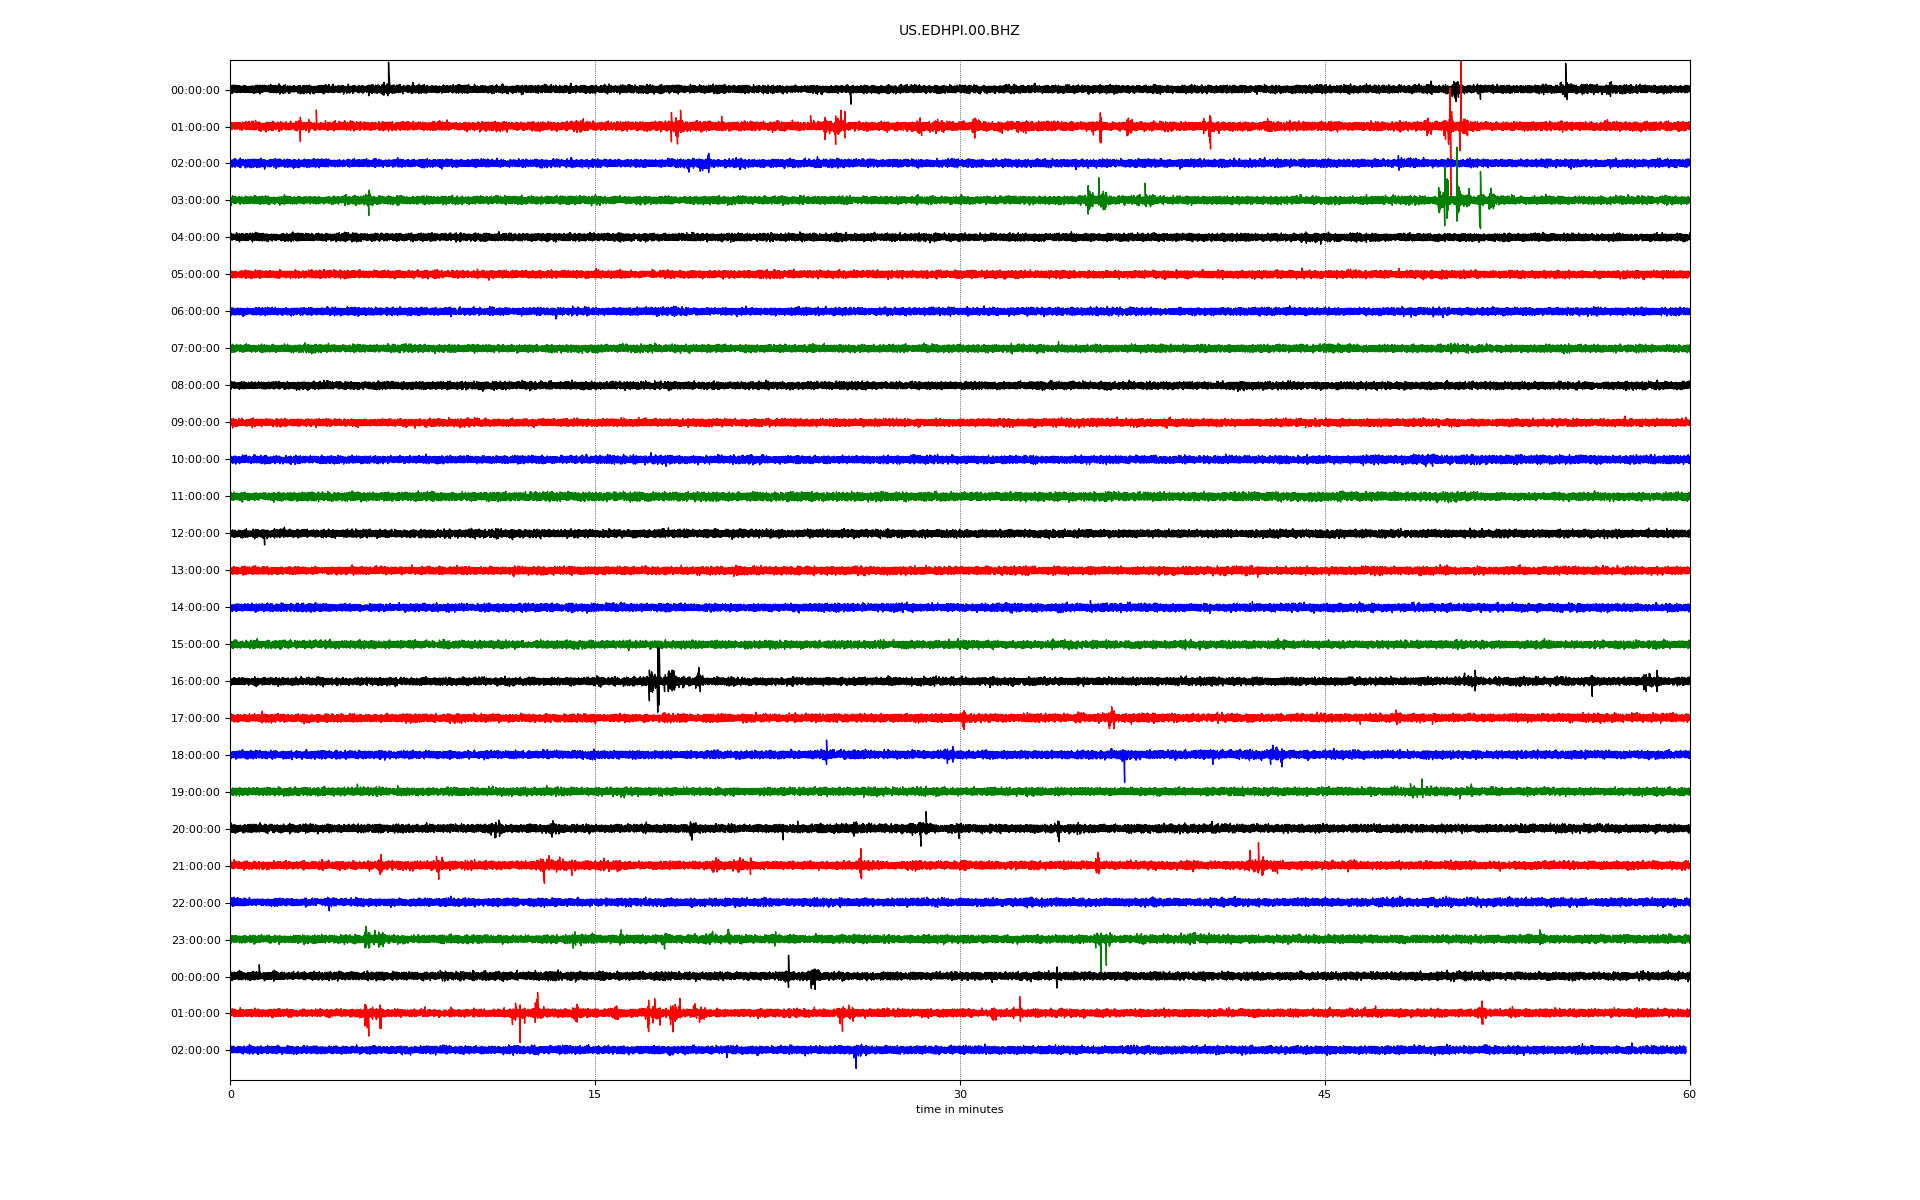Image resolution: width=1920 pixels, height=1200 pixels.
Task: Click the 12:00:00 row time label
Action: (195, 534)
